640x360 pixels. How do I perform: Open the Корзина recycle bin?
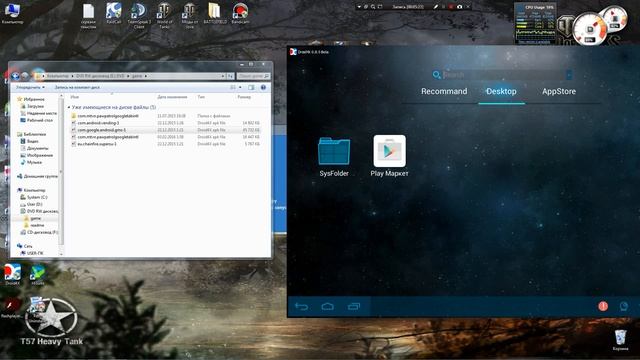click(x=620, y=340)
